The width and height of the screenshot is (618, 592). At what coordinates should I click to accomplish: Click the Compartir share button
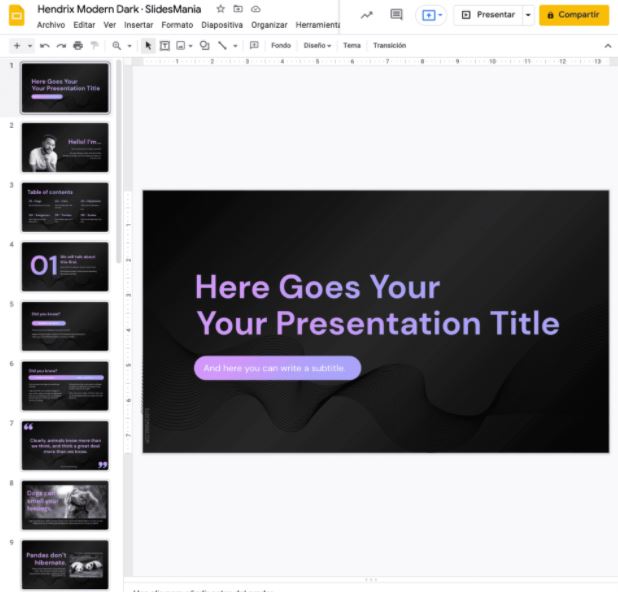point(574,15)
